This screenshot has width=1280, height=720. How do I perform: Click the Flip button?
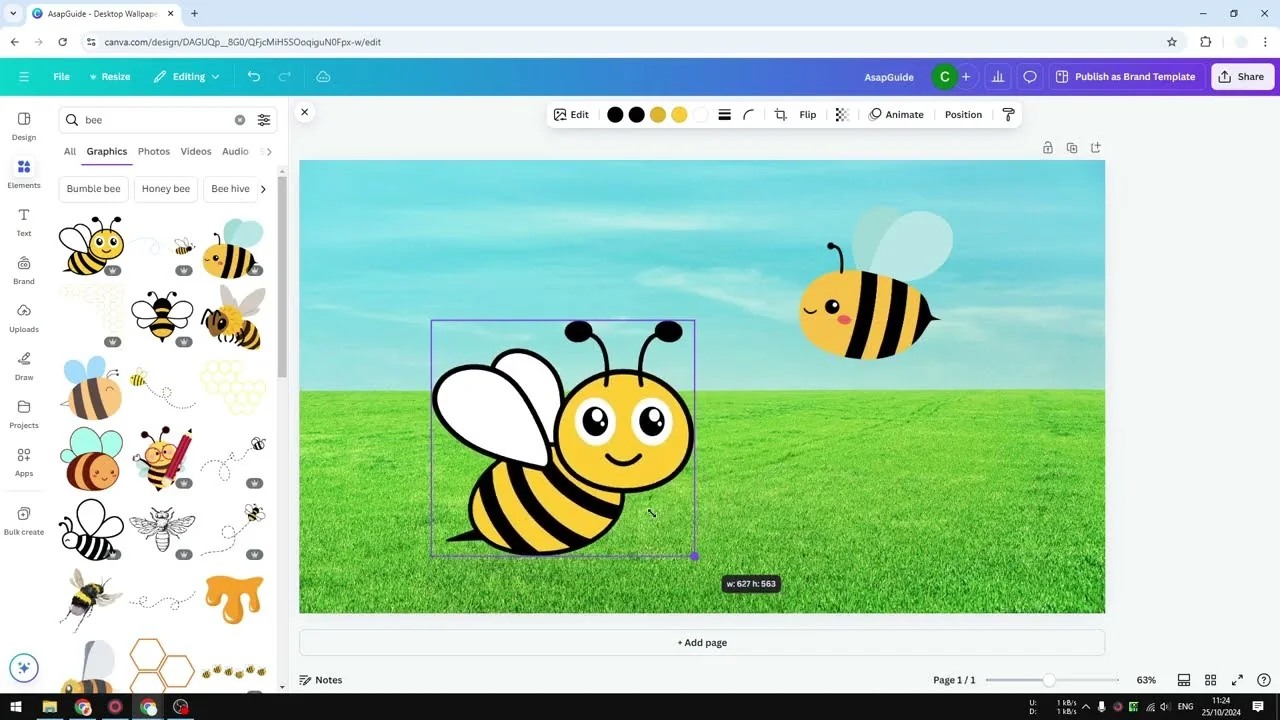point(806,114)
